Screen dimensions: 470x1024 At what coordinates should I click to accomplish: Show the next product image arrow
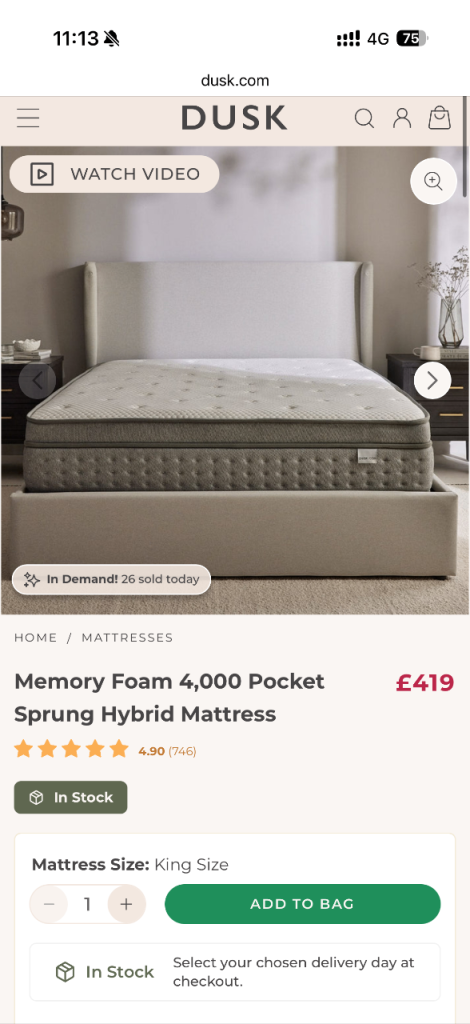[x=432, y=380]
